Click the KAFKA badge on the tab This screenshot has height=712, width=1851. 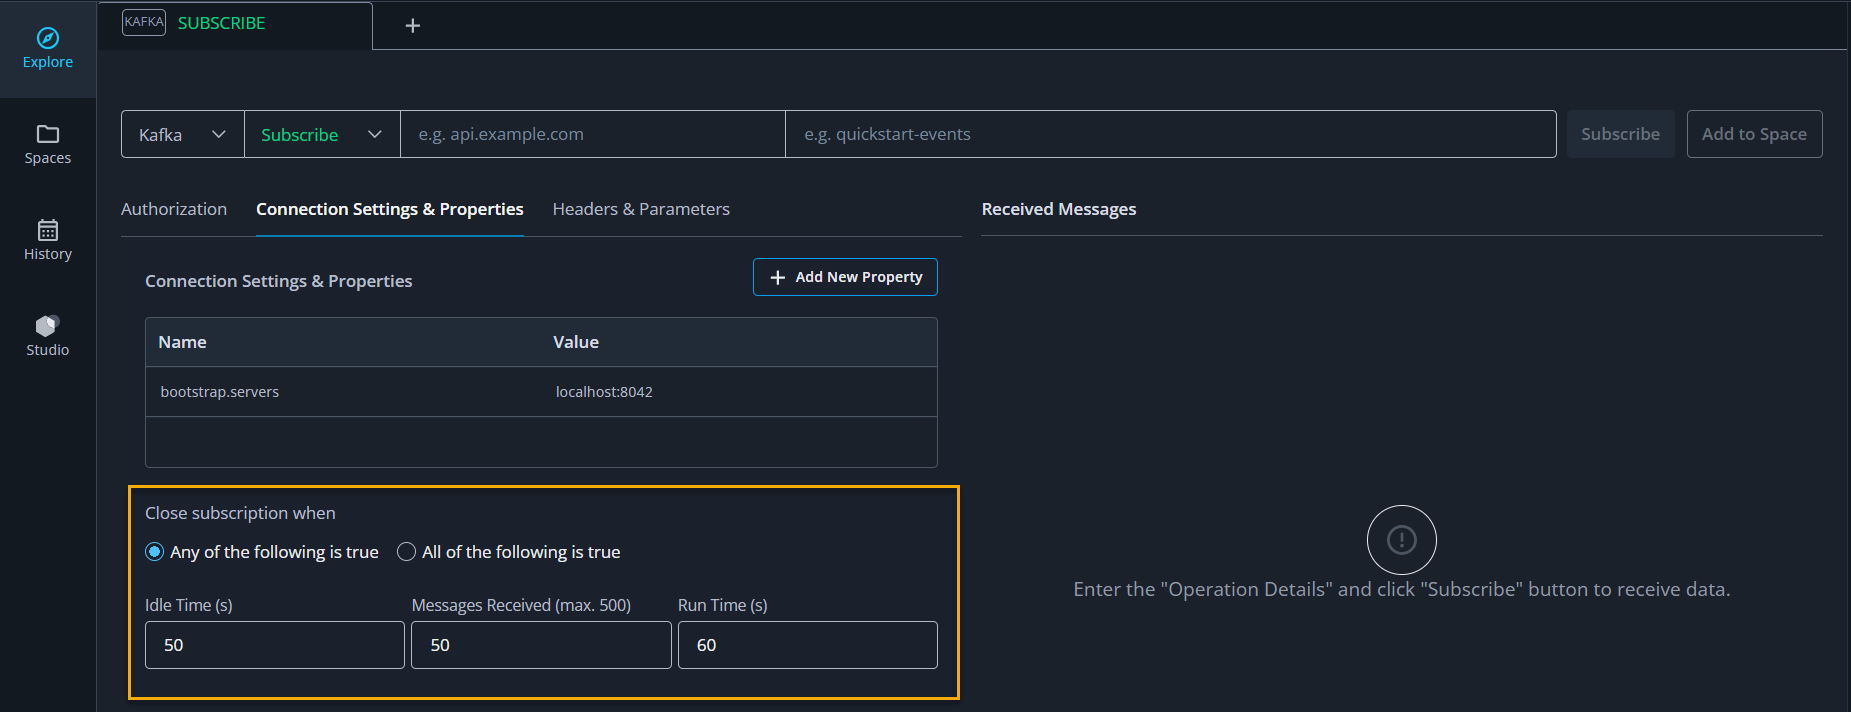click(144, 22)
